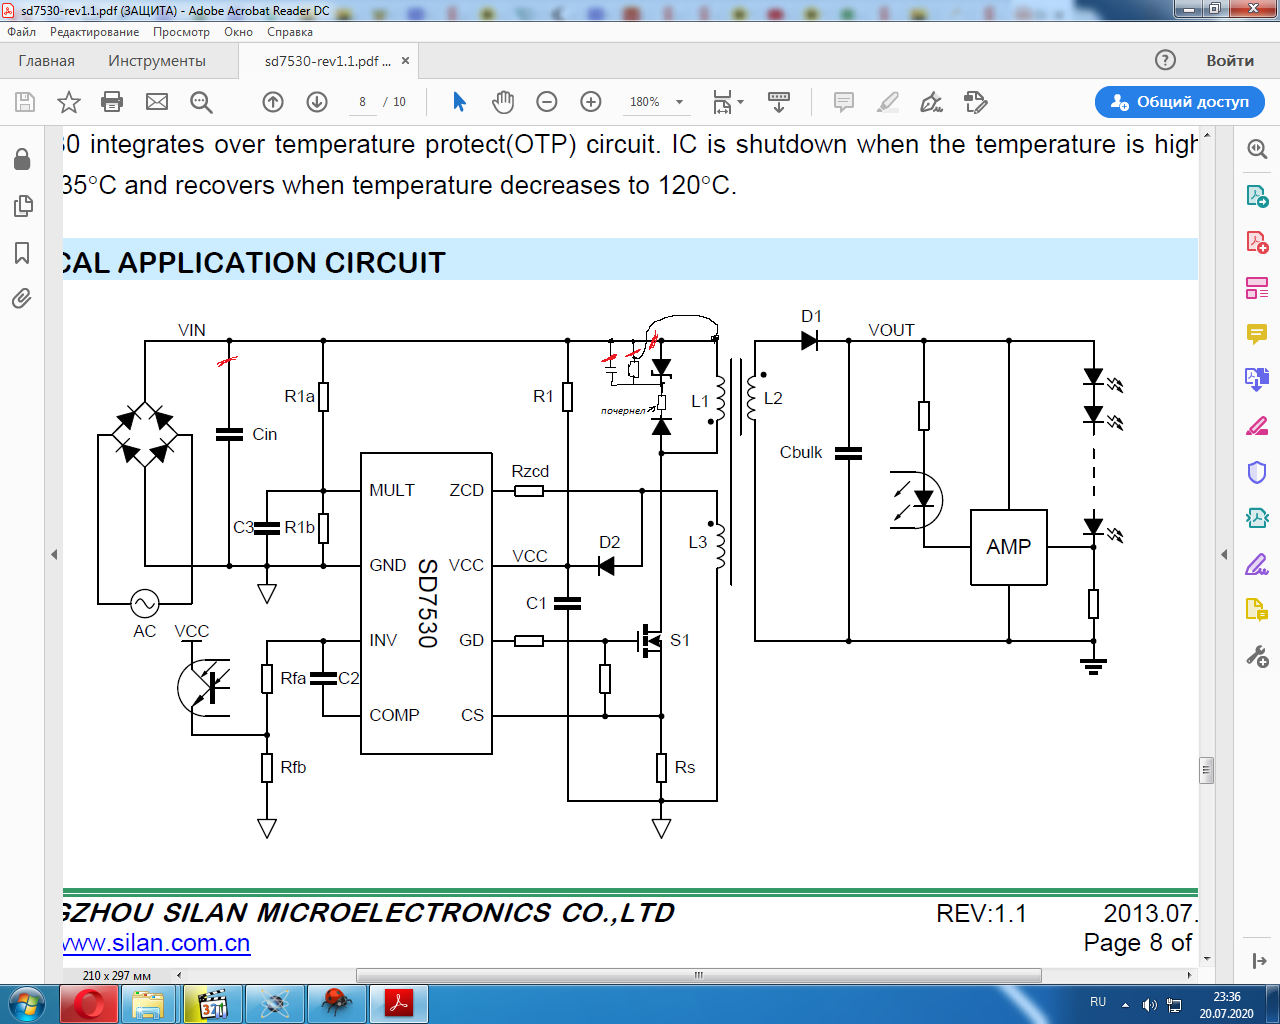This screenshot has width=1280, height=1024.
Task: Go to previous page arrow
Action: [273, 102]
